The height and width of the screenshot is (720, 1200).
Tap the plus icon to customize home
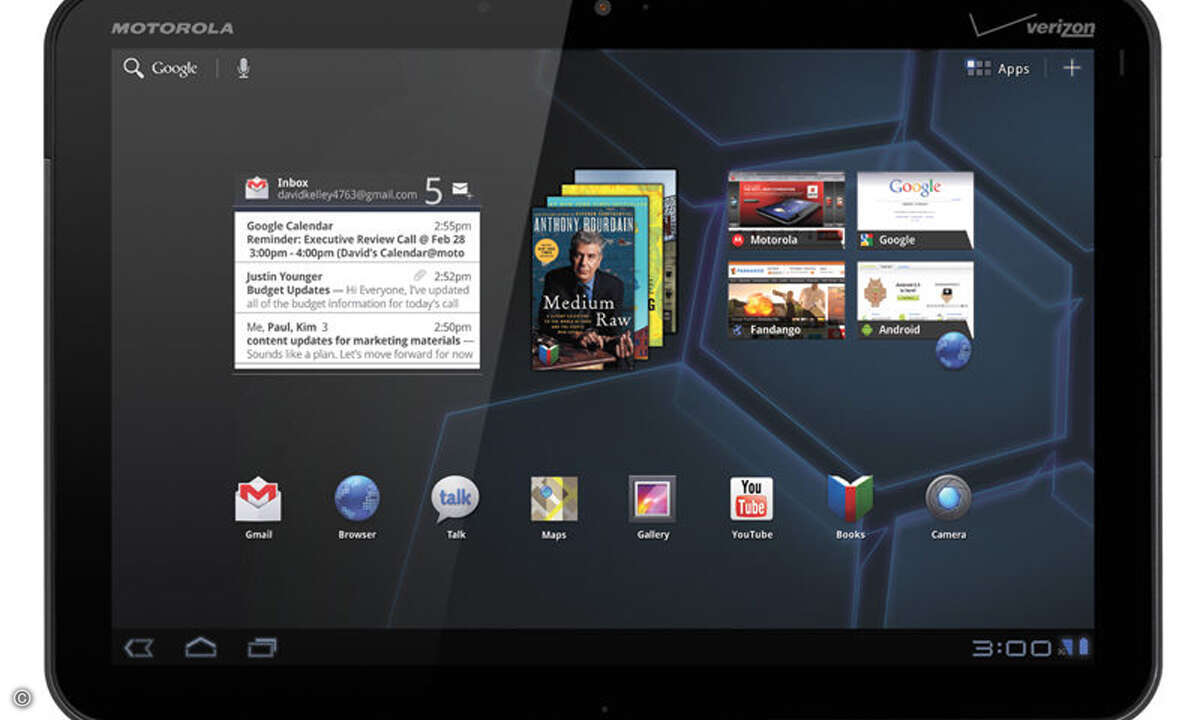(1071, 68)
